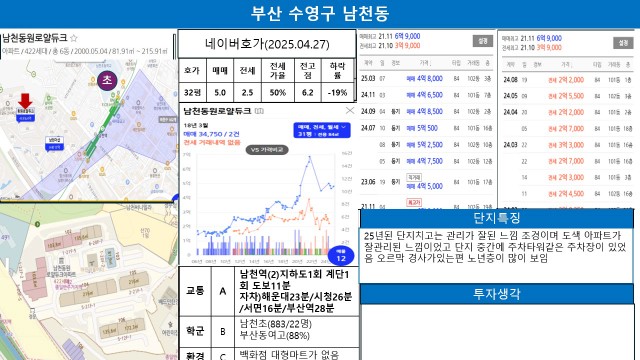The image size is (640, 360).
Task: Select the 32평 cell
Action: pyautogui.click(x=192, y=93)
